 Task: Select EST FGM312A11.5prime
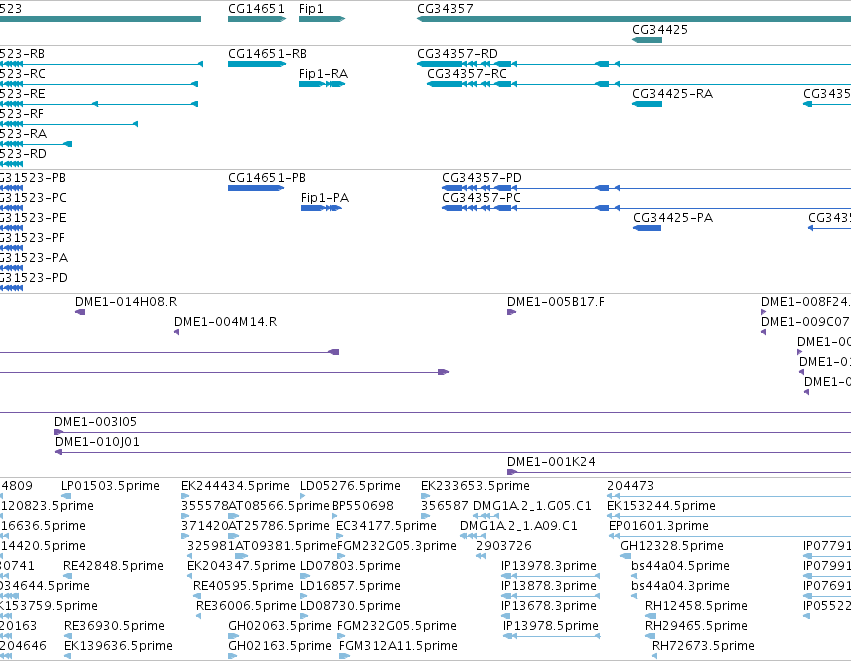tap(398, 646)
